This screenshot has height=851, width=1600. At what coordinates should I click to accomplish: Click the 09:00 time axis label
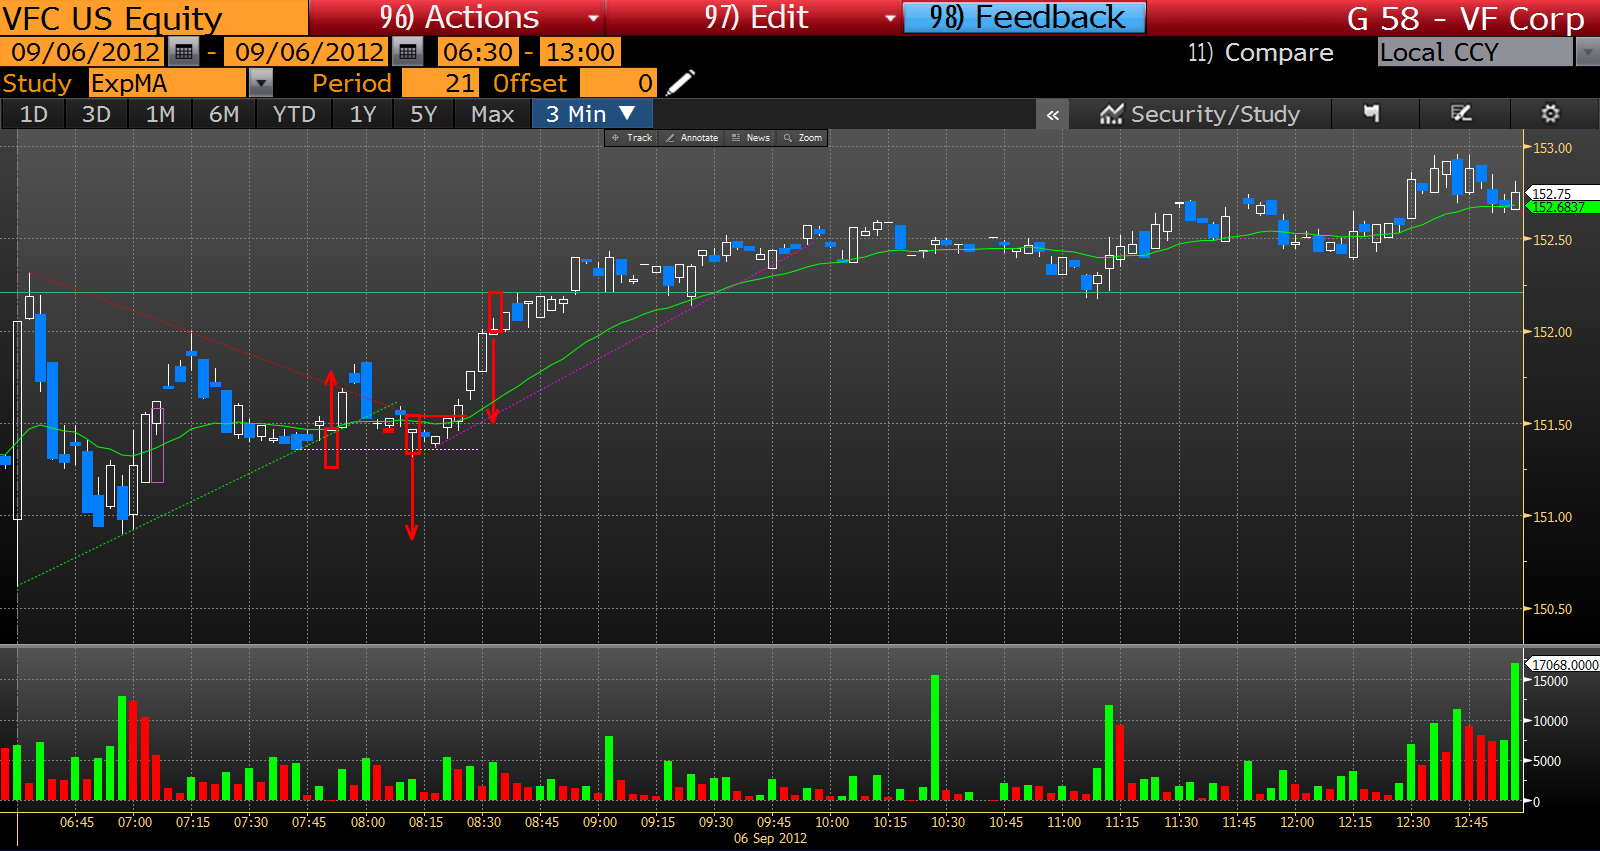pyautogui.click(x=600, y=822)
